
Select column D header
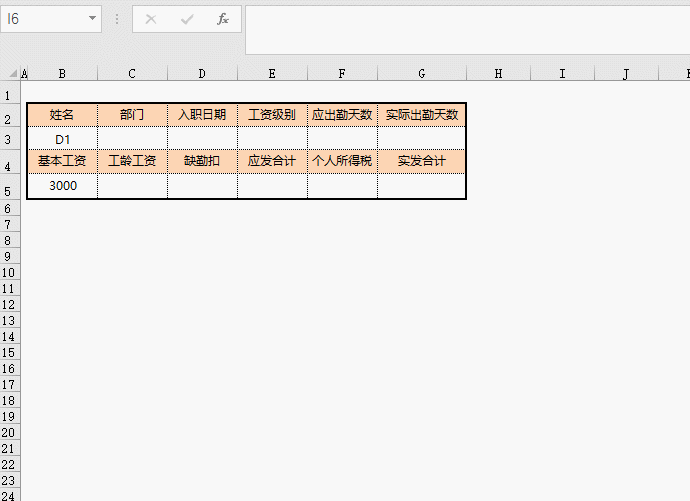click(202, 73)
